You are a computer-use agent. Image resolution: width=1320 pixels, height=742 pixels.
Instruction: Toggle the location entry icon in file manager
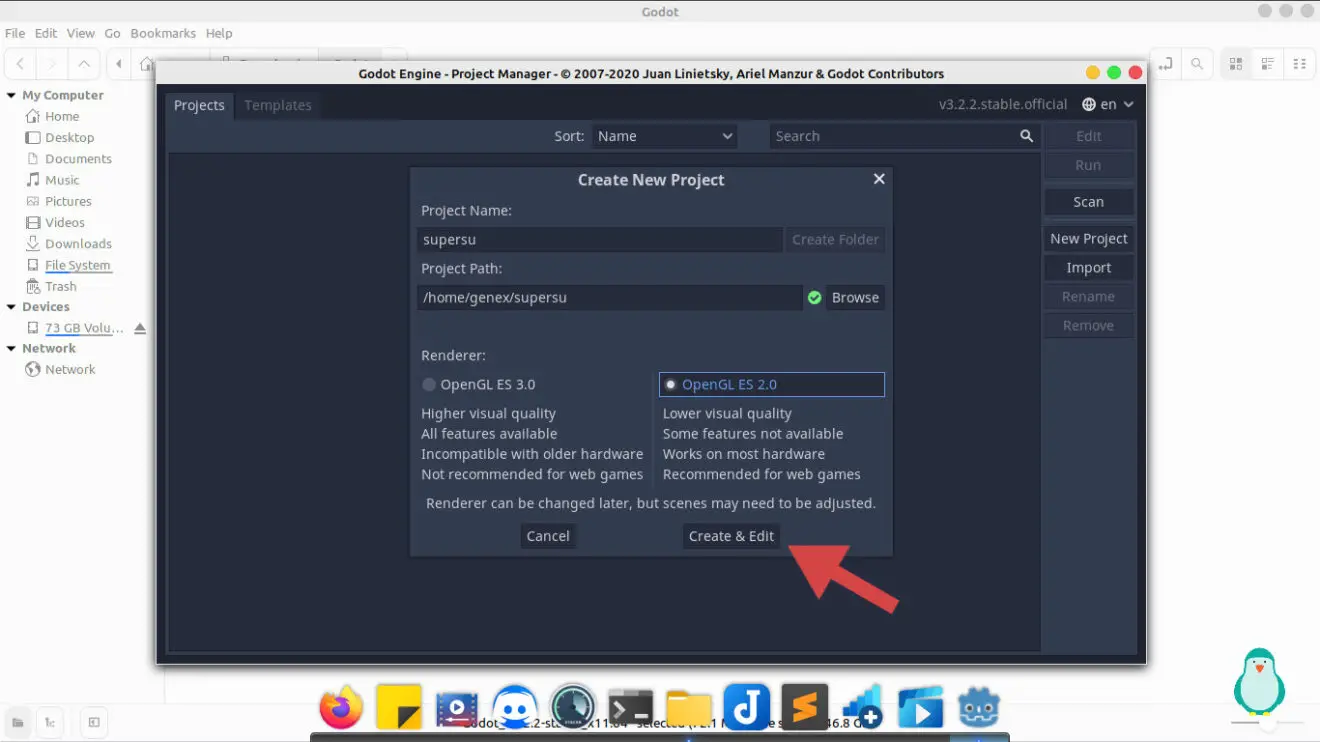point(1165,64)
